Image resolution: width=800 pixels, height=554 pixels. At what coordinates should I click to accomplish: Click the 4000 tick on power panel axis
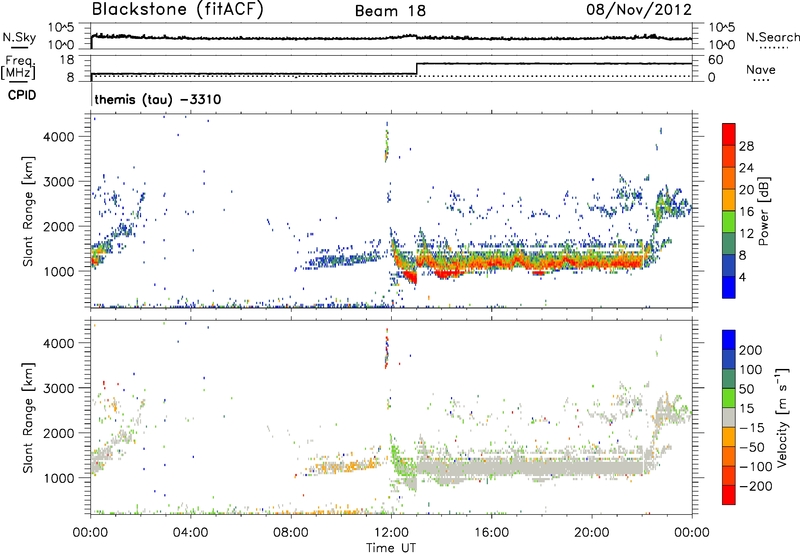coord(58,137)
